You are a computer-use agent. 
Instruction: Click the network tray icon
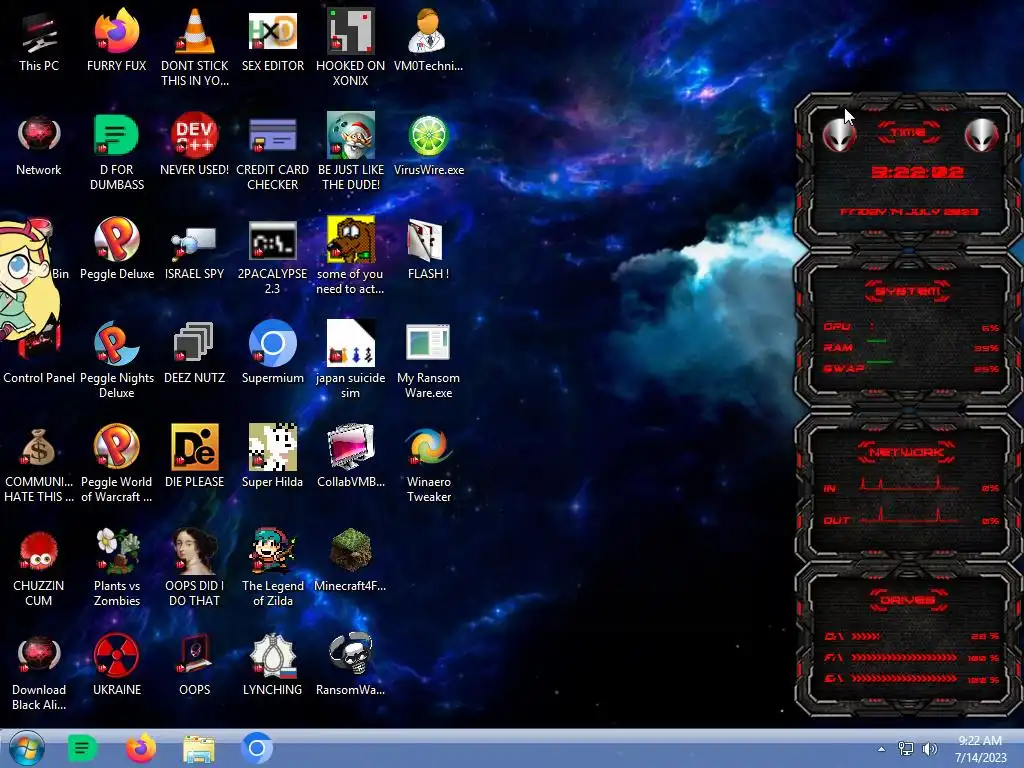click(x=906, y=749)
